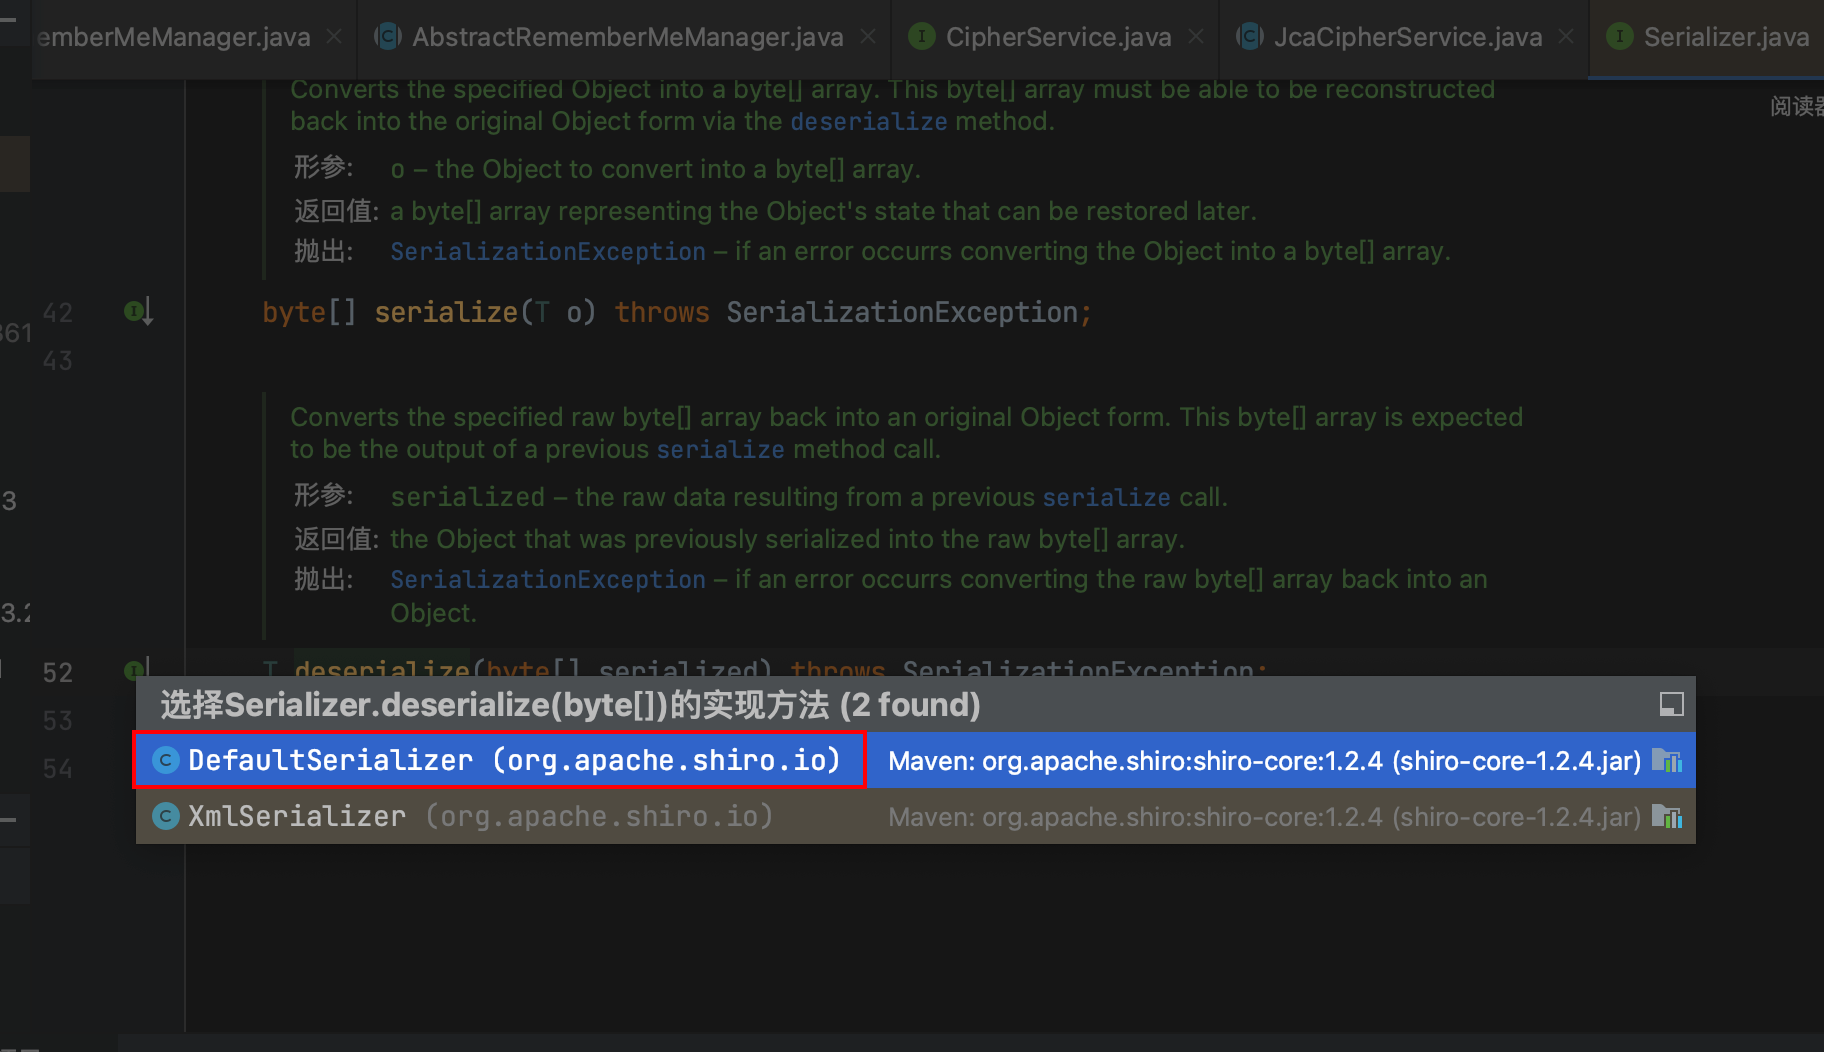This screenshot has width=1824, height=1052.
Task: Click line number 53 in gutter
Action: [x=58, y=721]
